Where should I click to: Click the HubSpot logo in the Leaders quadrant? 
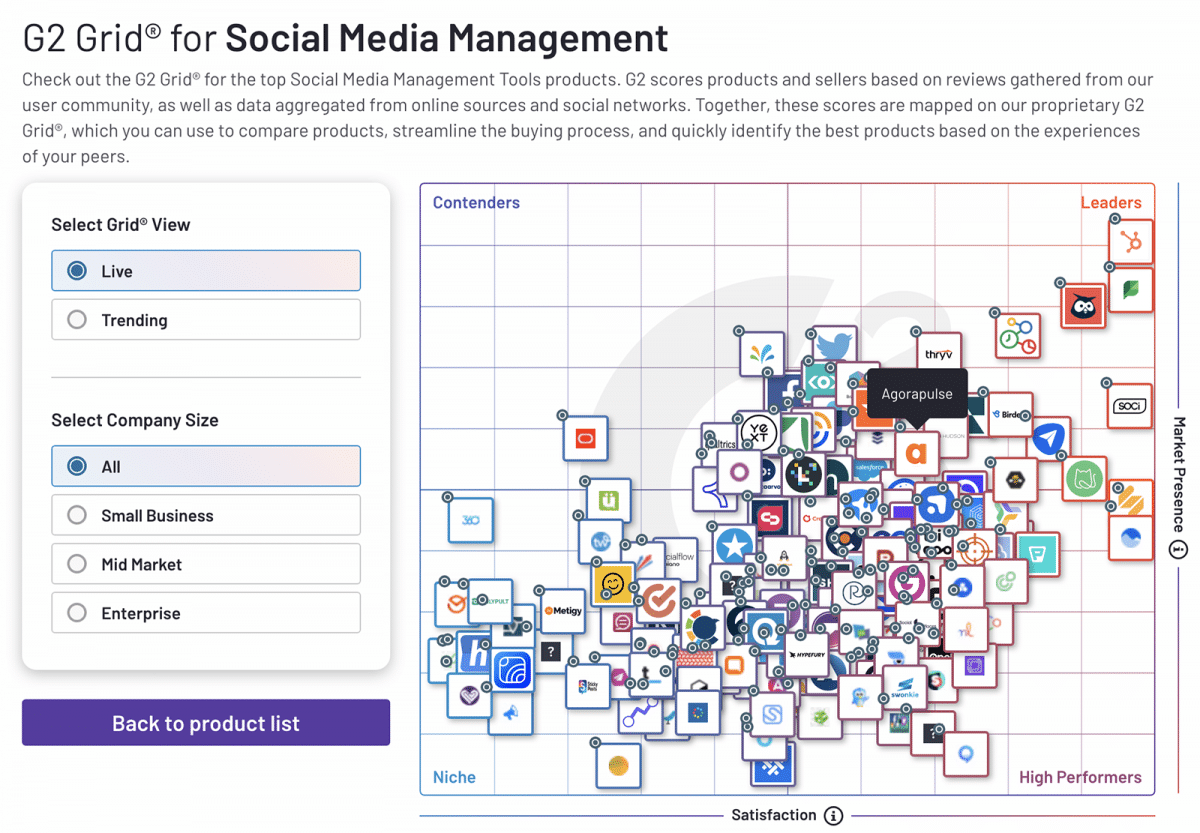1132,242
